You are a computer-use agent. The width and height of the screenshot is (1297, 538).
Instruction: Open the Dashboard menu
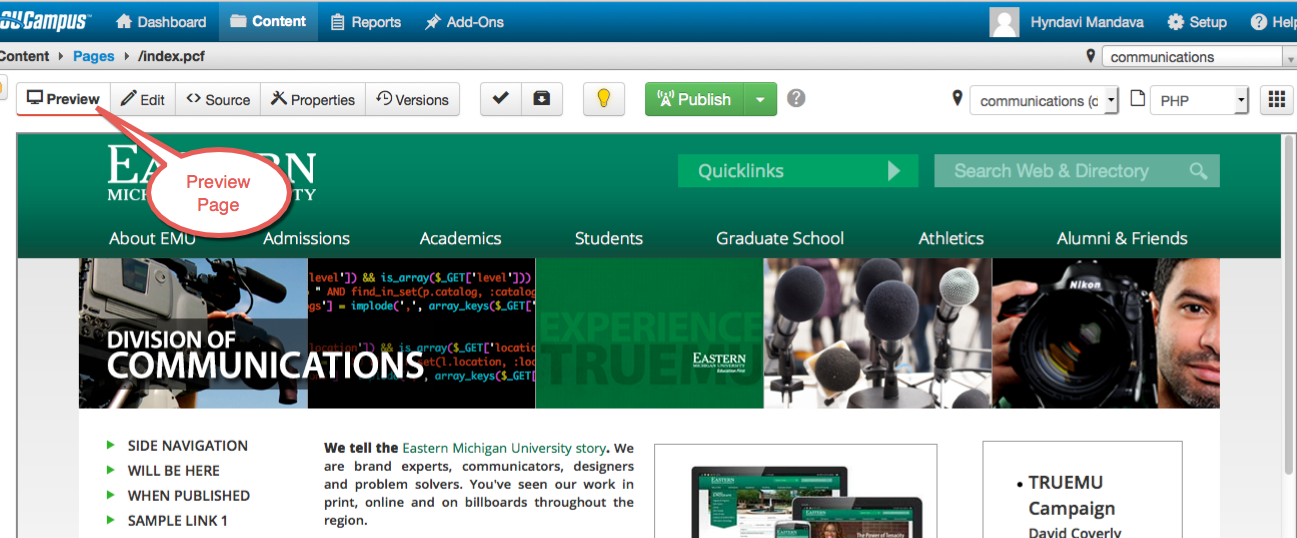coord(161,21)
